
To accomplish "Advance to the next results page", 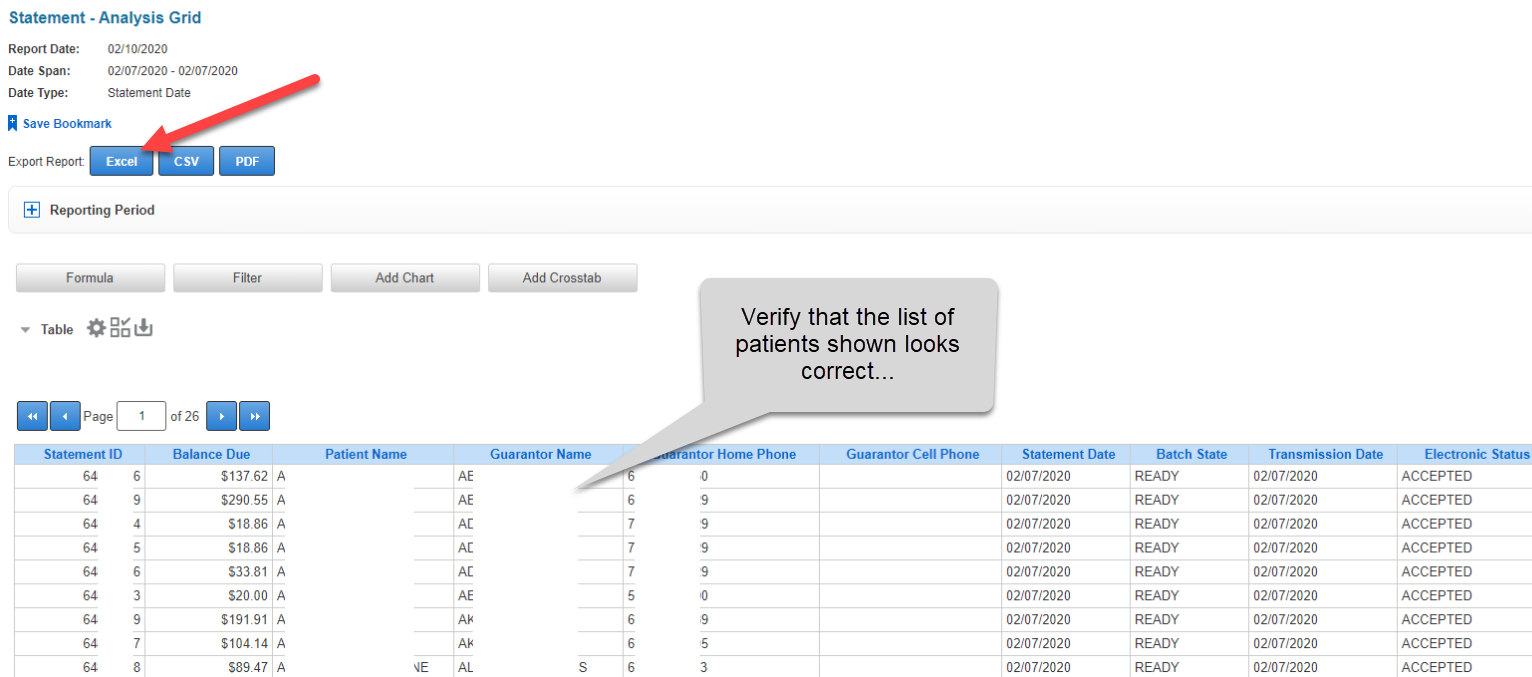I will coord(221,416).
